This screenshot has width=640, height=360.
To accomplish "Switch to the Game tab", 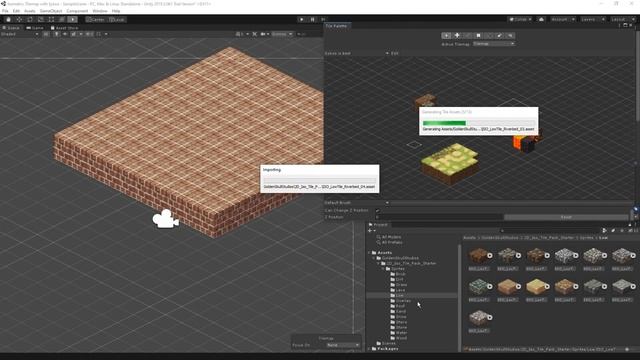I will [35, 28].
